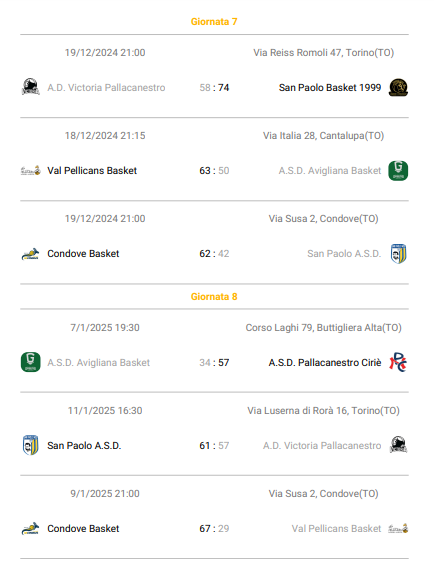
Task: Open the Giornata 7 heading
Action: pyautogui.click(x=214, y=22)
